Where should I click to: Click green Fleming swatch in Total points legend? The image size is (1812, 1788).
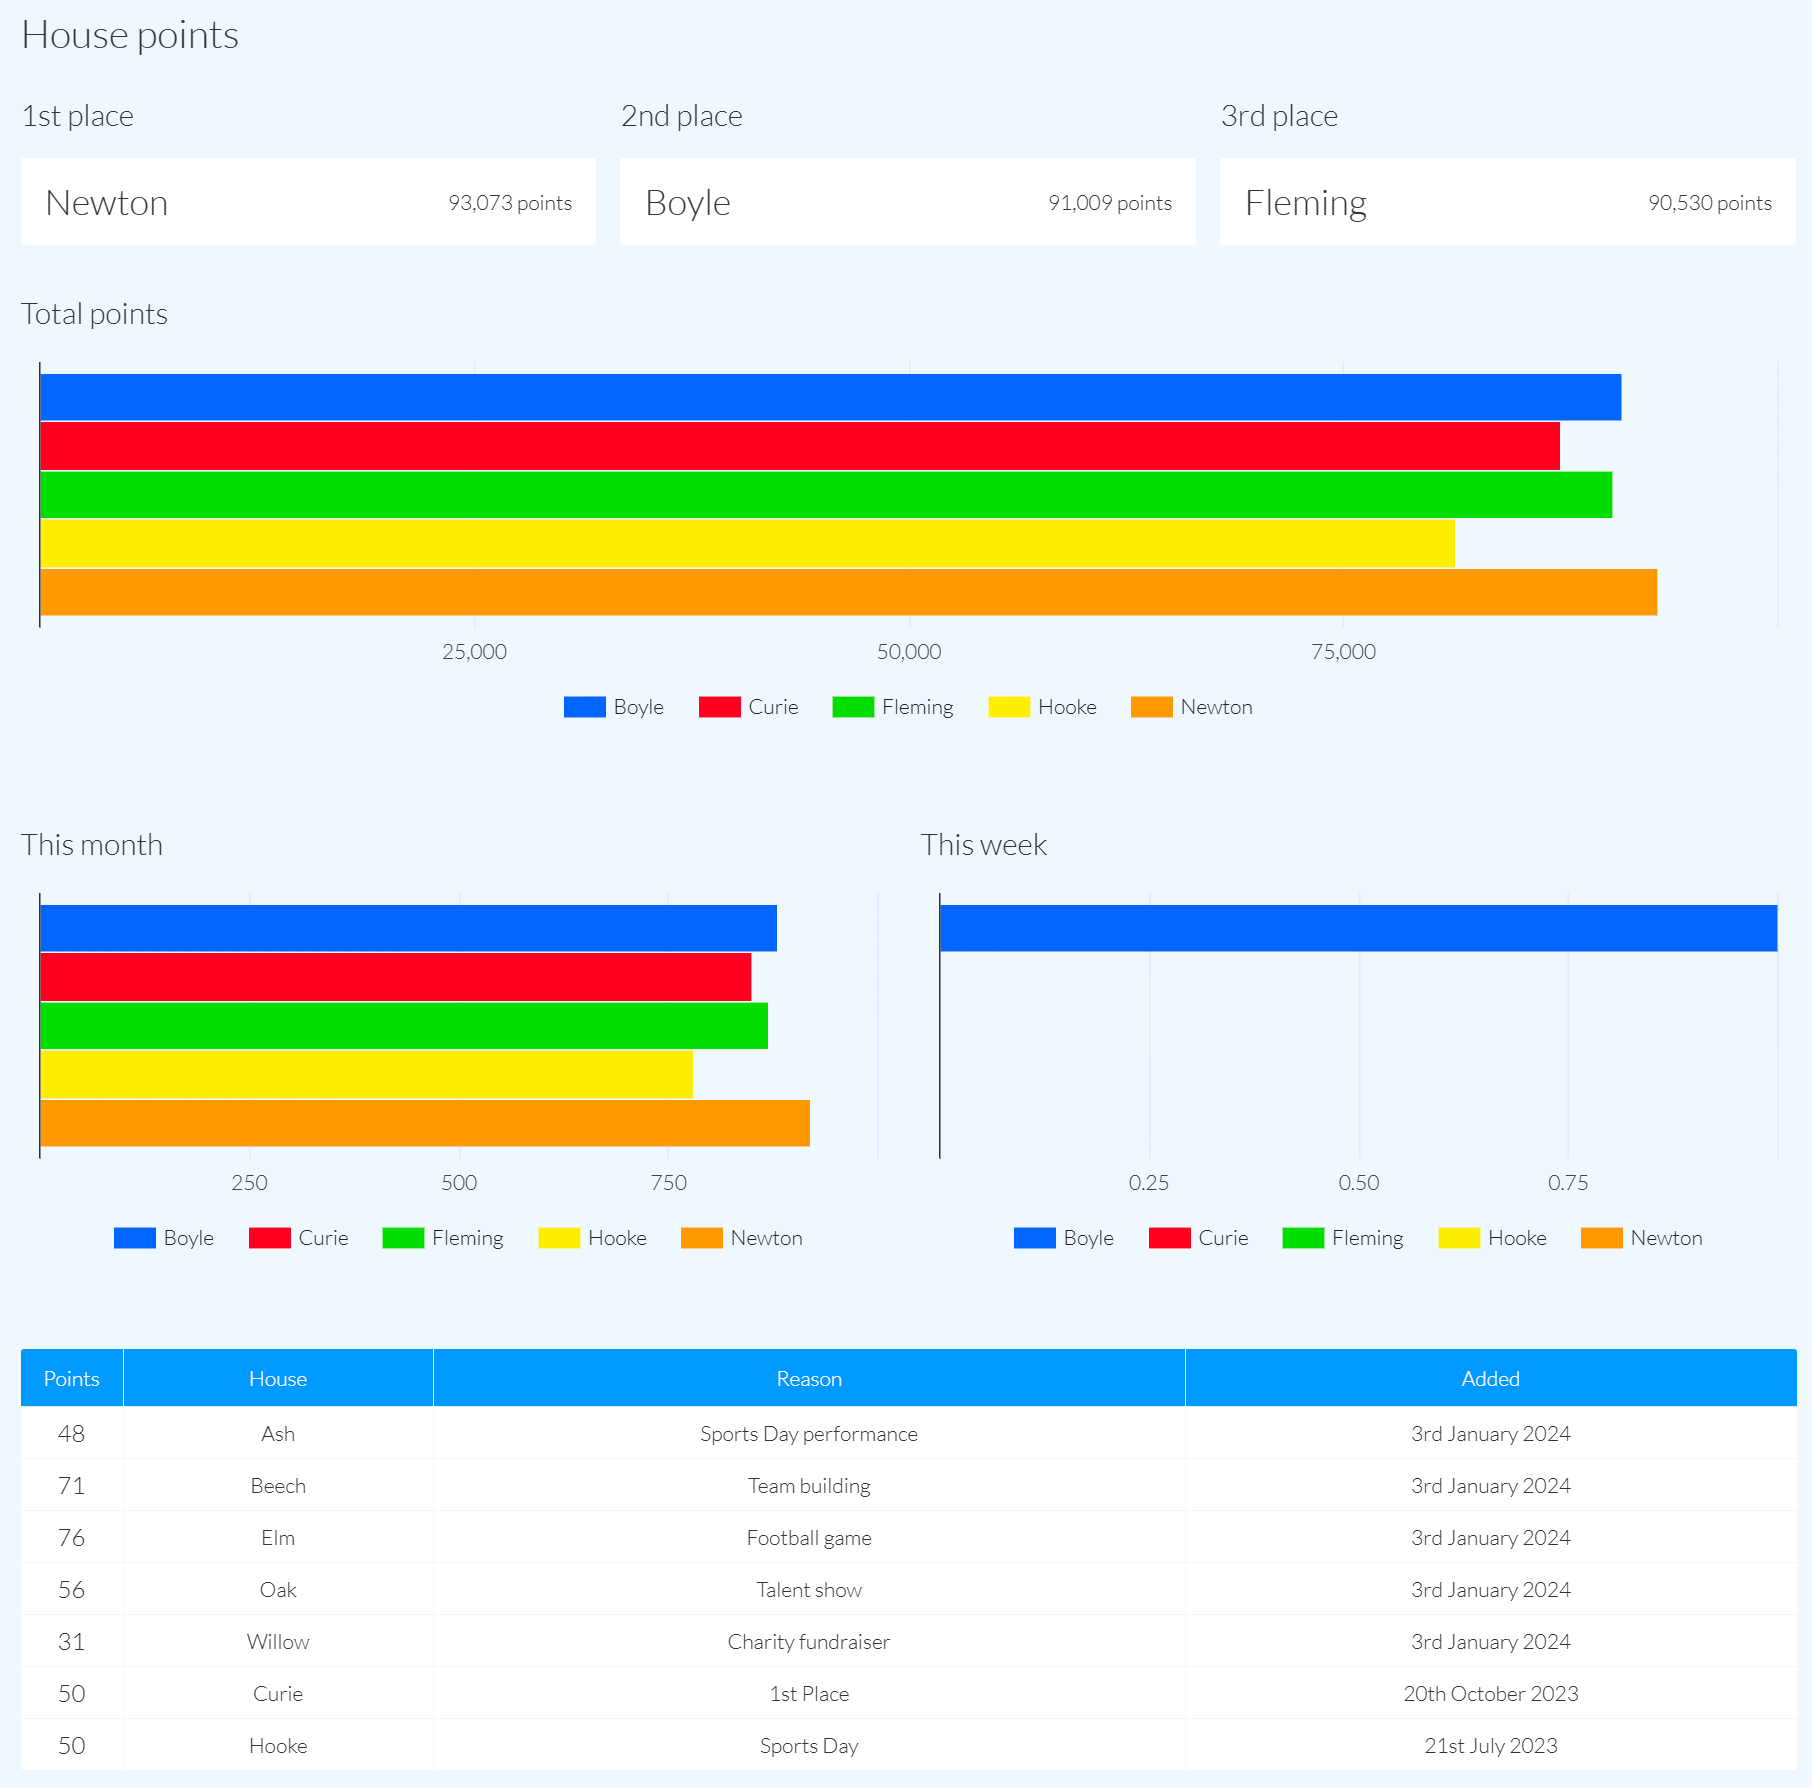pos(853,707)
